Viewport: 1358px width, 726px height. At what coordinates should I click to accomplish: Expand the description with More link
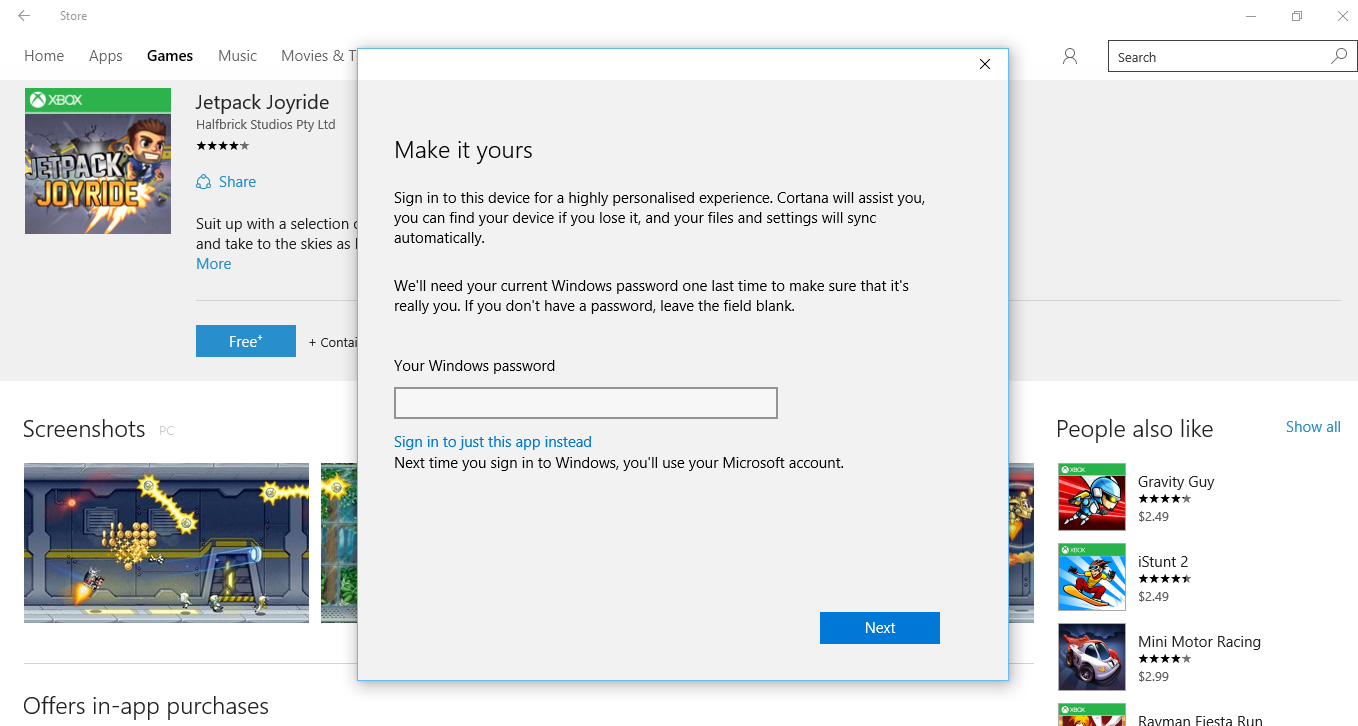214,264
